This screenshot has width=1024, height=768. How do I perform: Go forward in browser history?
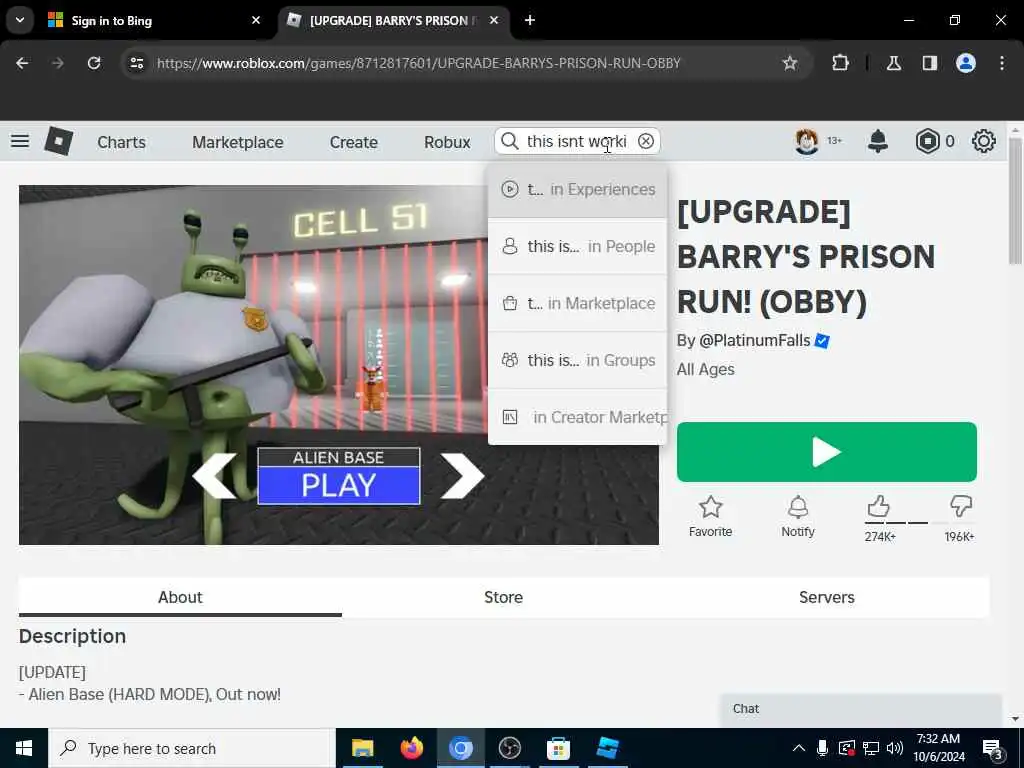coord(57,63)
